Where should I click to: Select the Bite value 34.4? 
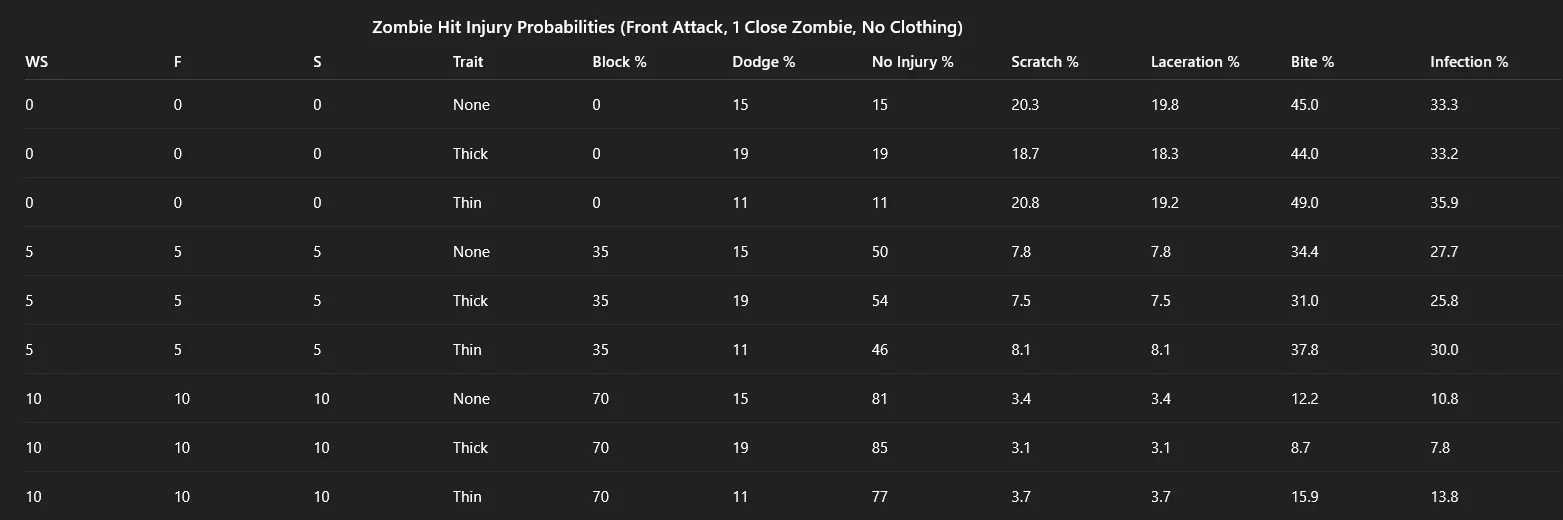click(x=1305, y=252)
